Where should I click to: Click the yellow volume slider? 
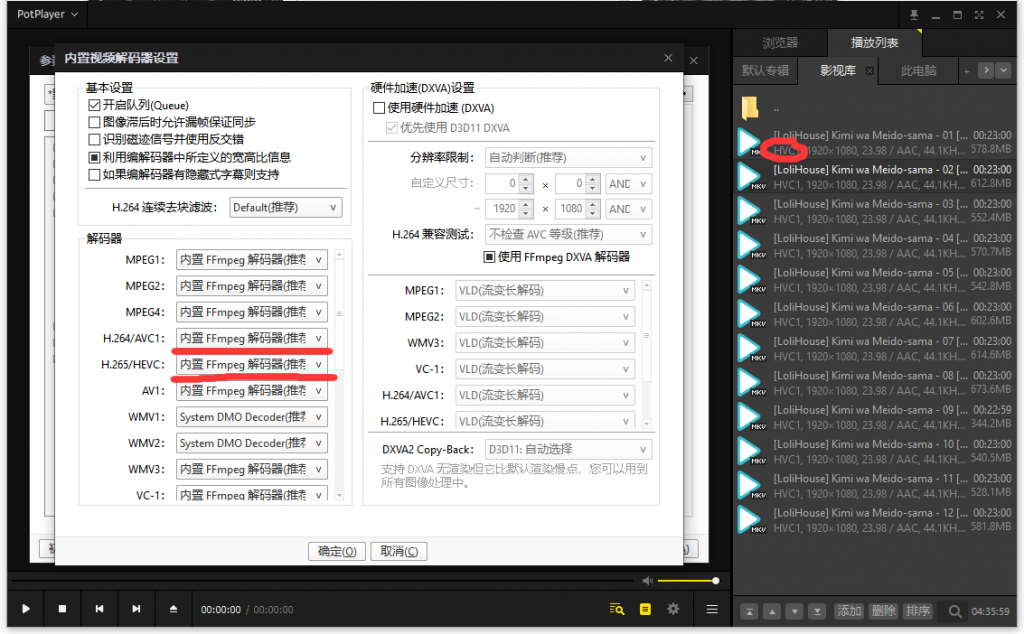tap(687, 580)
